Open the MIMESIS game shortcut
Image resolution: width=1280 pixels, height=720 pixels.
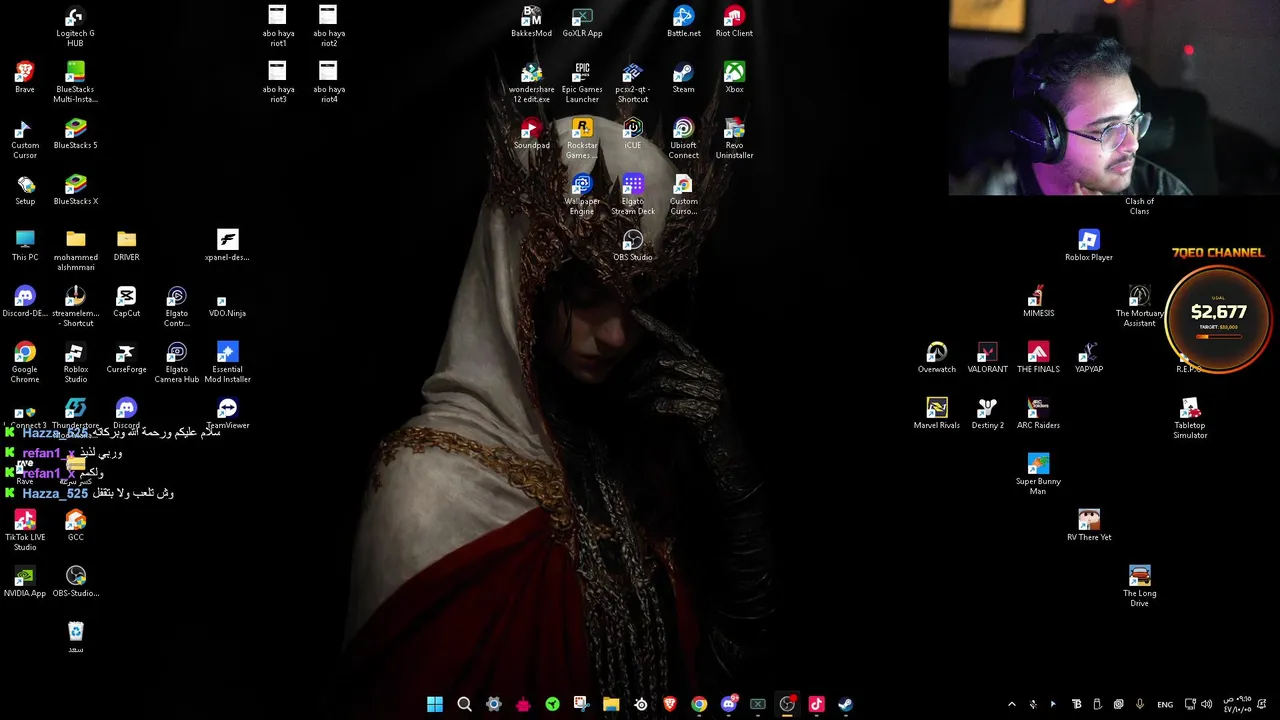point(1038,302)
